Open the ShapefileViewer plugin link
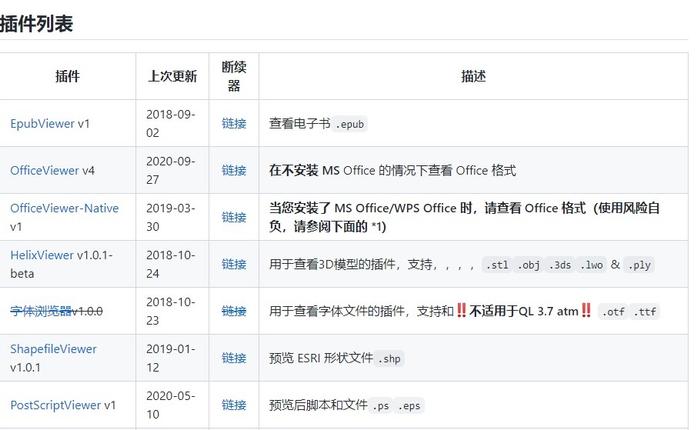 pyautogui.click(x=53, y=349)
